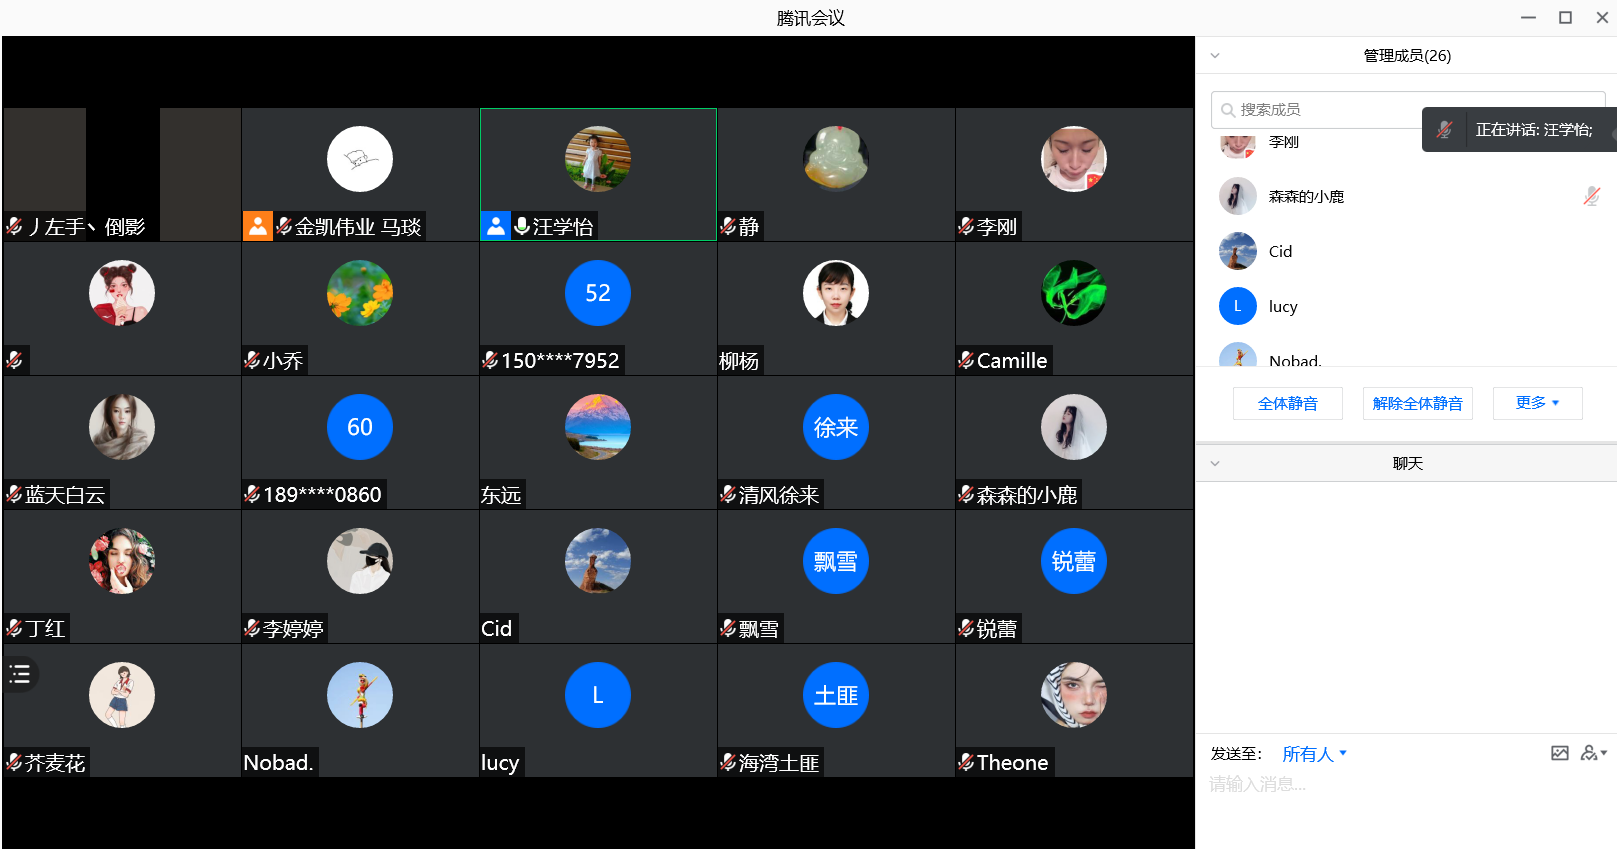
Task: Toggle the muted mic icon beside 丁红
Action: click(14, 628)
